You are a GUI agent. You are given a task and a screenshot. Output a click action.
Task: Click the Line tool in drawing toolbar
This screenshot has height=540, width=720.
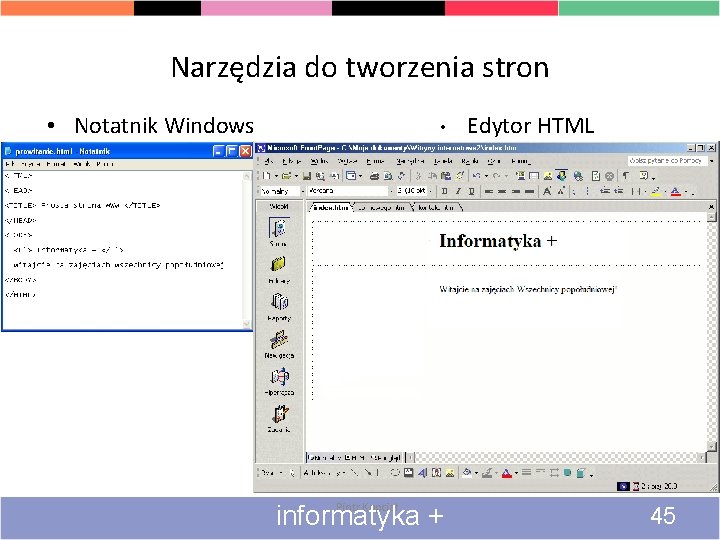point(354,472)
